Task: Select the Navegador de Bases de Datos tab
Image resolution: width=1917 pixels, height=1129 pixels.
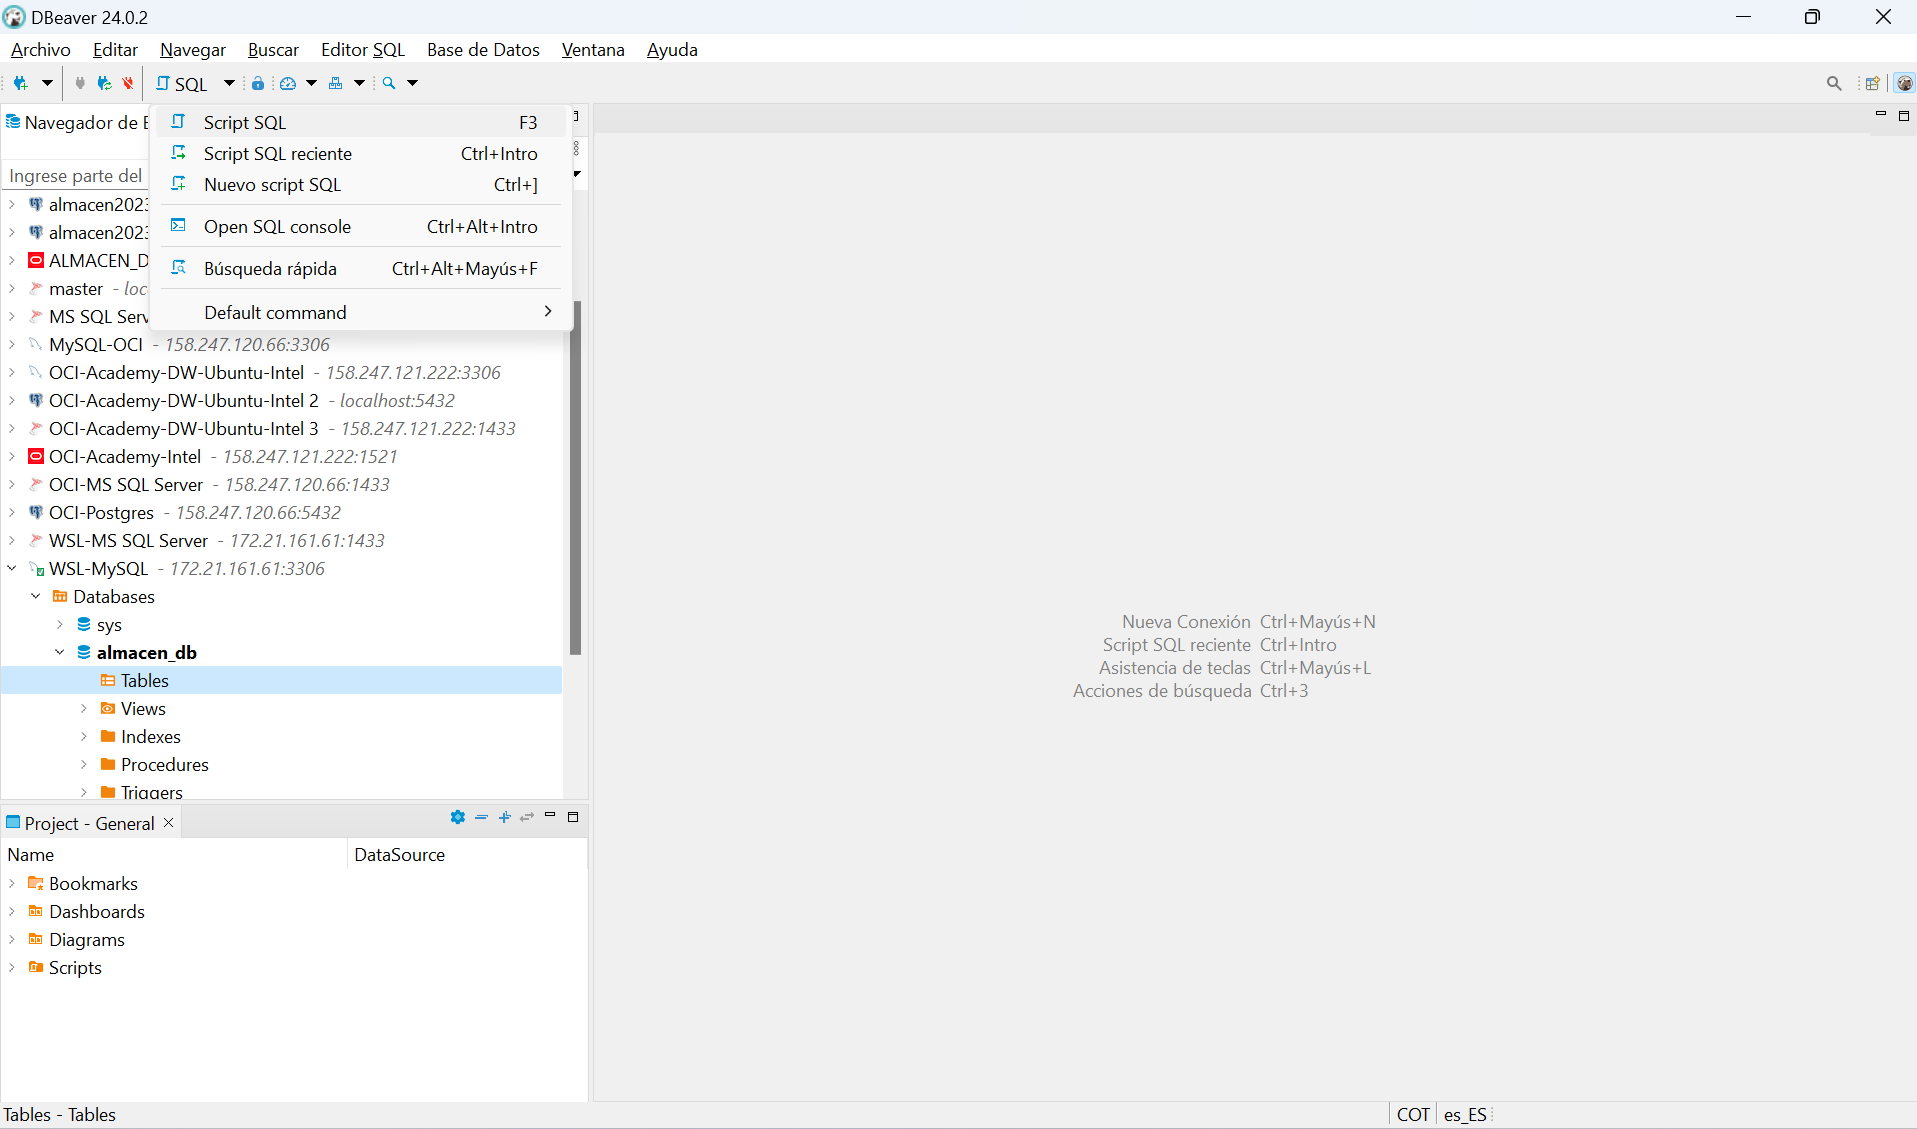Action: coord(77,122)
